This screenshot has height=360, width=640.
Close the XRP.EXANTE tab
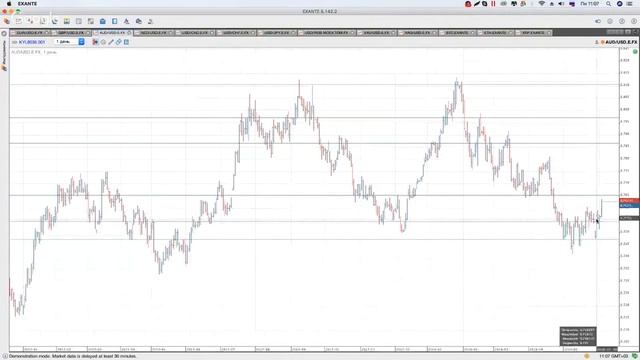[549, 33]
